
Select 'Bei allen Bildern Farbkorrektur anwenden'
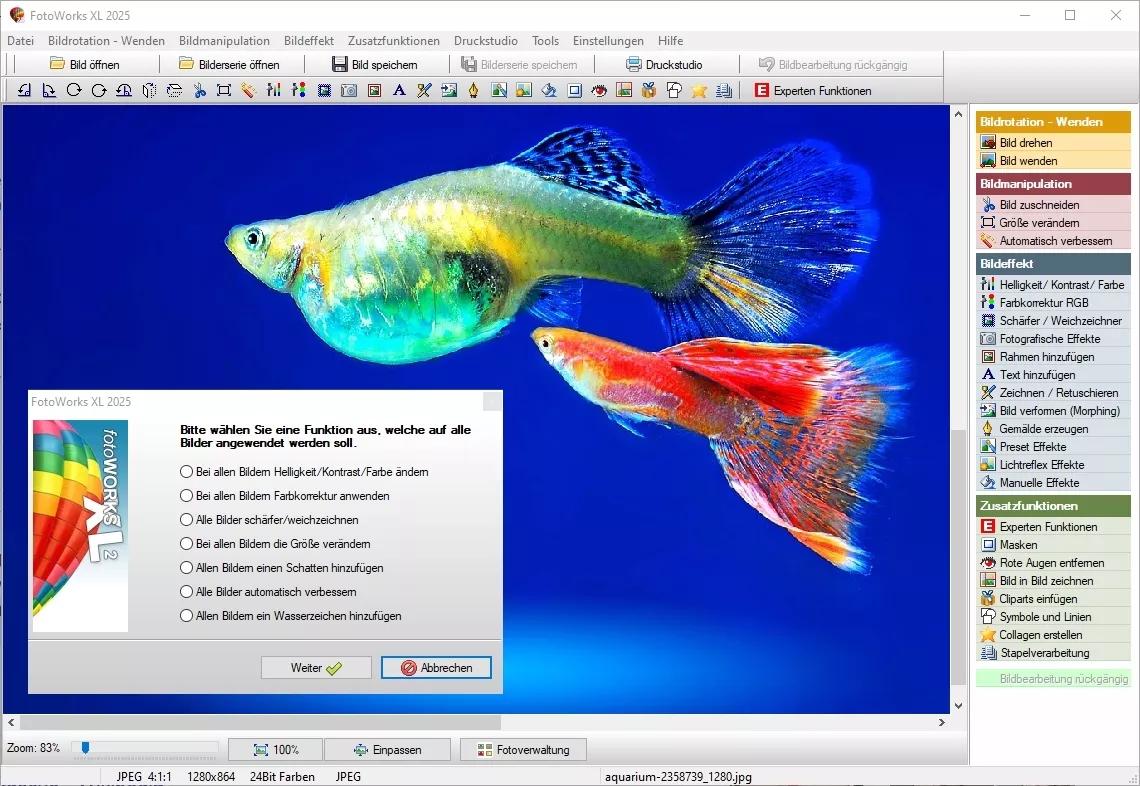click(x=285, y=496)
